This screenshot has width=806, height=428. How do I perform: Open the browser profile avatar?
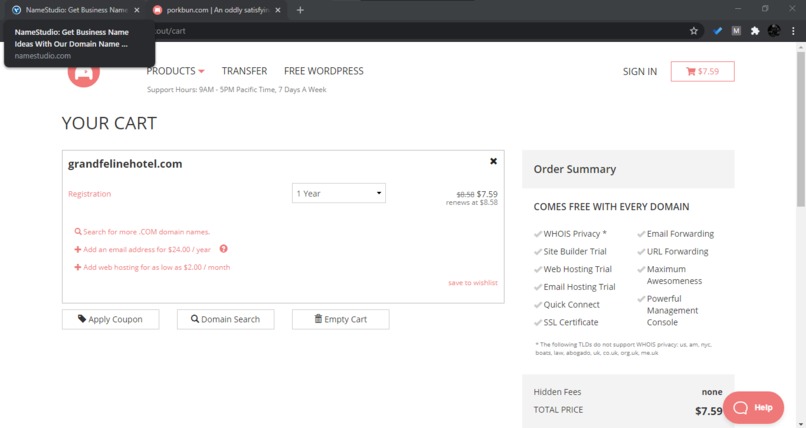(x=774, y=31)
